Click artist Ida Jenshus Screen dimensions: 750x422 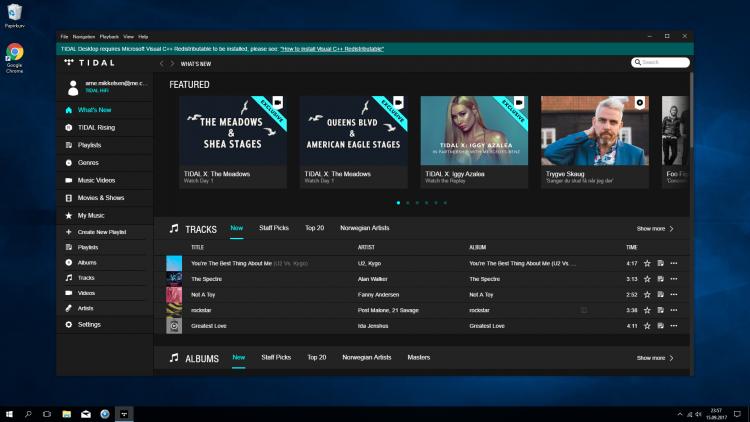pos(373,326)
